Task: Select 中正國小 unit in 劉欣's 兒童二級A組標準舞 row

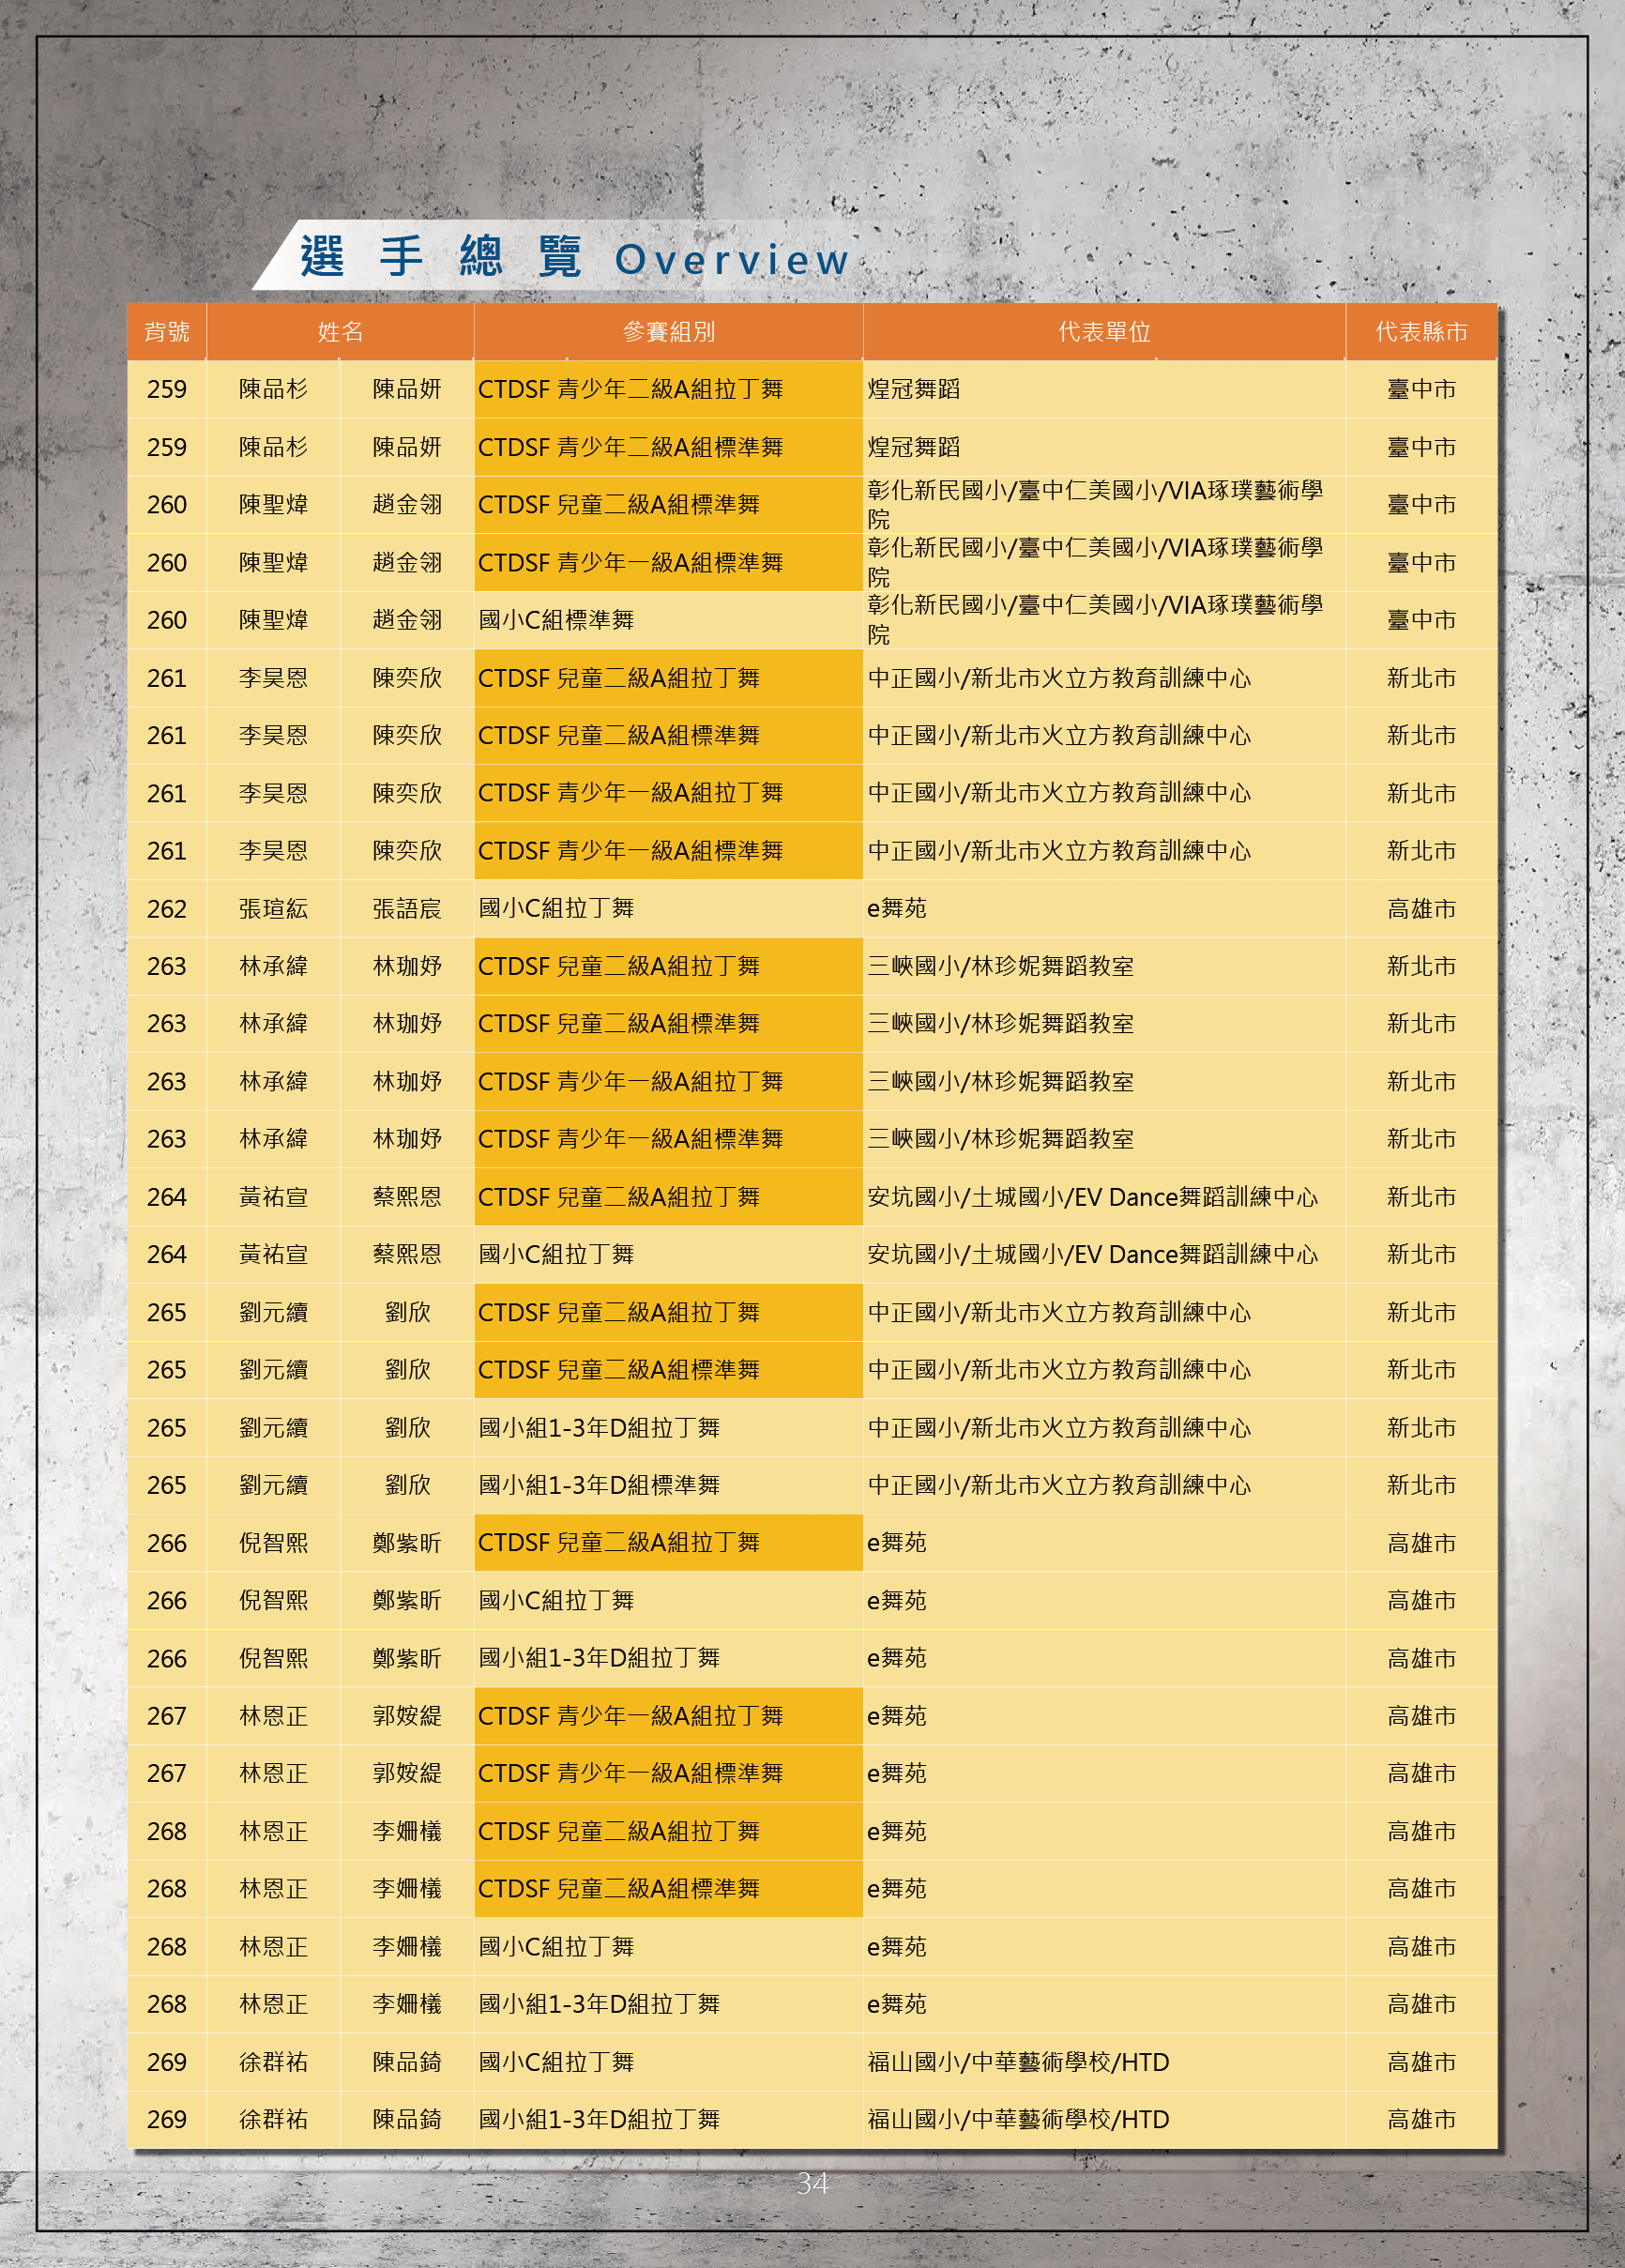Action: coord(1059,1370)
